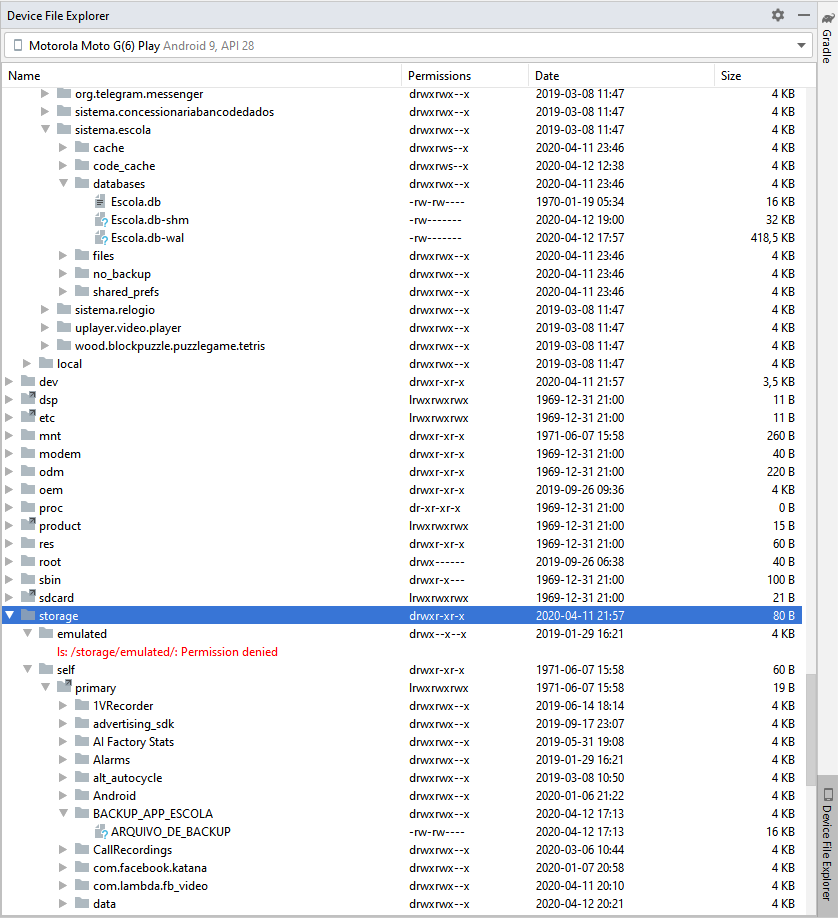Image resolution: width=838 pixels, height=918 pixels.
Task: Collapse the primary folder
Action: (x=46, y=687)
